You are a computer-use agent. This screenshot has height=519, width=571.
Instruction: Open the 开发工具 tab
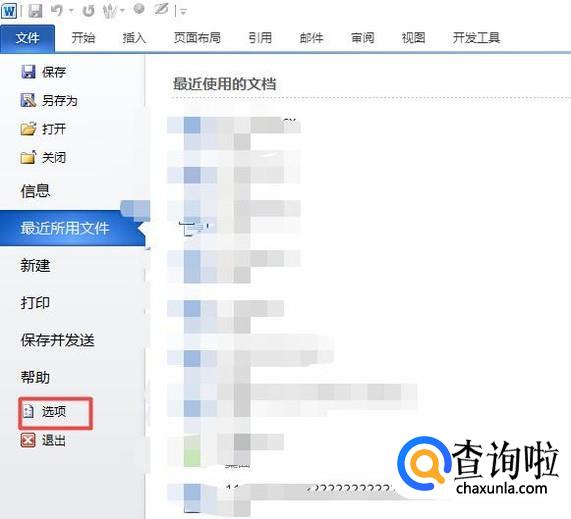point(476,38)
